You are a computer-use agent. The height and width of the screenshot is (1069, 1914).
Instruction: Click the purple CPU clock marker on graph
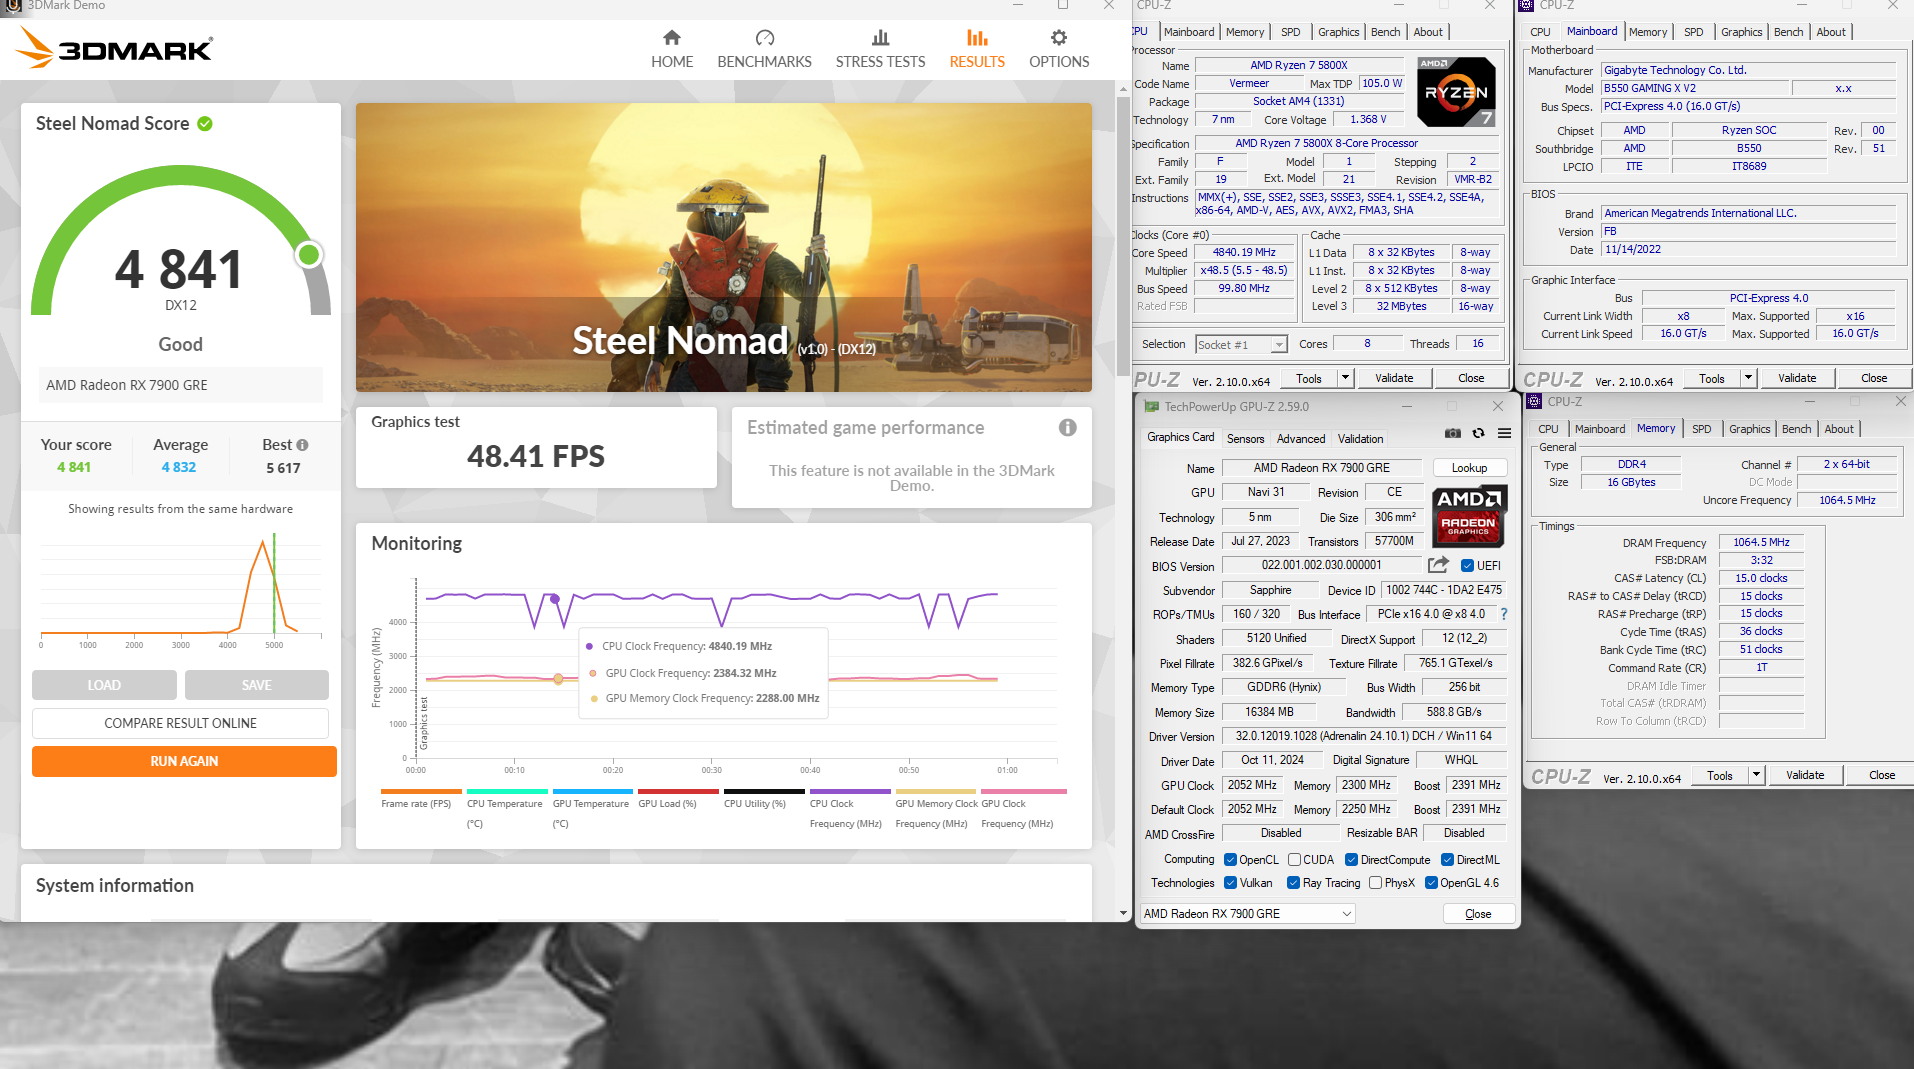coord(555,599)
